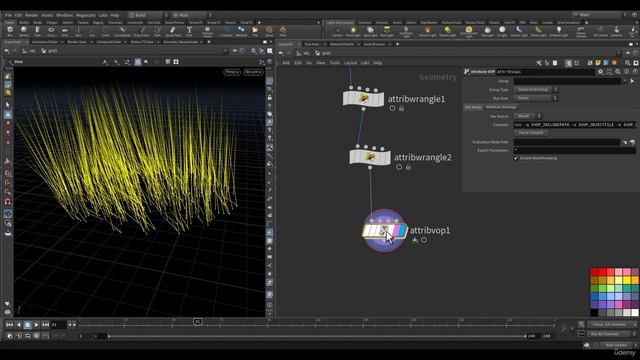
Task: Open network editor Layout menu
Action: [350, 63]
